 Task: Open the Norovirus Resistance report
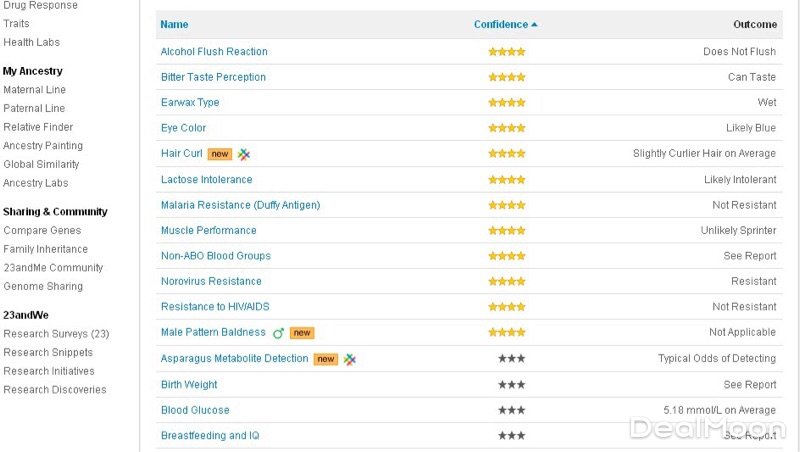pos(211,282)
